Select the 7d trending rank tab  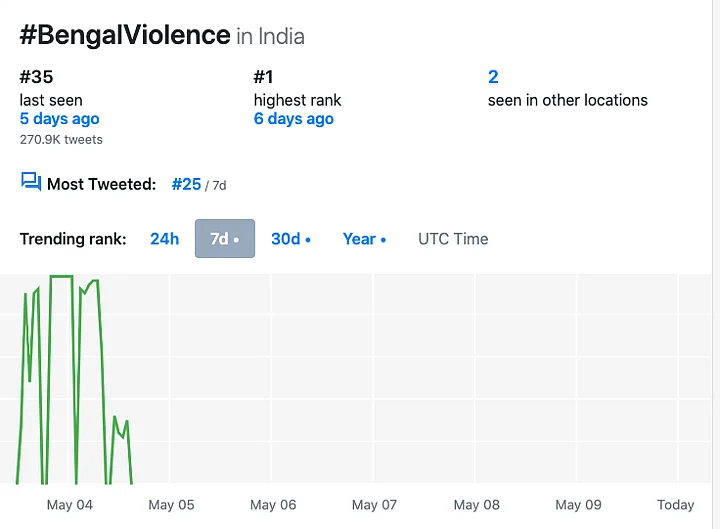tap(225, 239)
